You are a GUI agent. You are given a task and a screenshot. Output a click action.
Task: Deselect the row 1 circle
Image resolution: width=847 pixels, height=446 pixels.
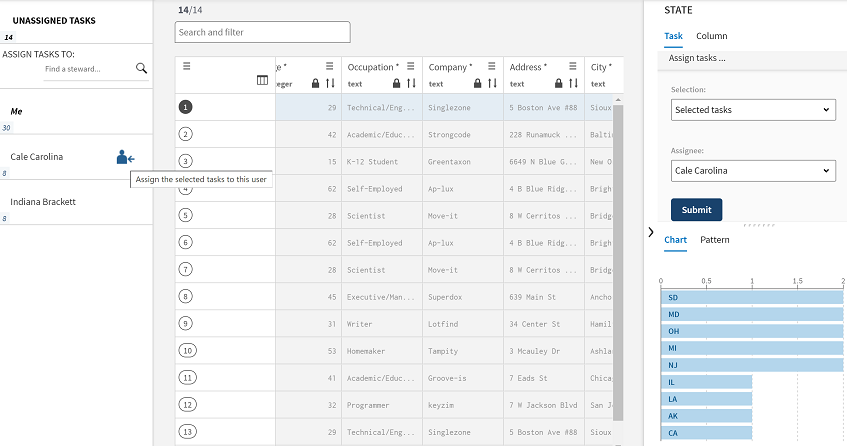click(186, 106)
